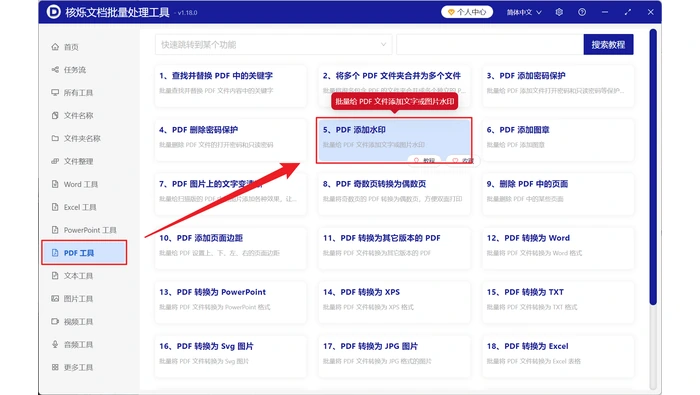The image size is (700, 395).
Task: Open tool 6 PDF 添加图章
Action: click(x=558, y=140)
